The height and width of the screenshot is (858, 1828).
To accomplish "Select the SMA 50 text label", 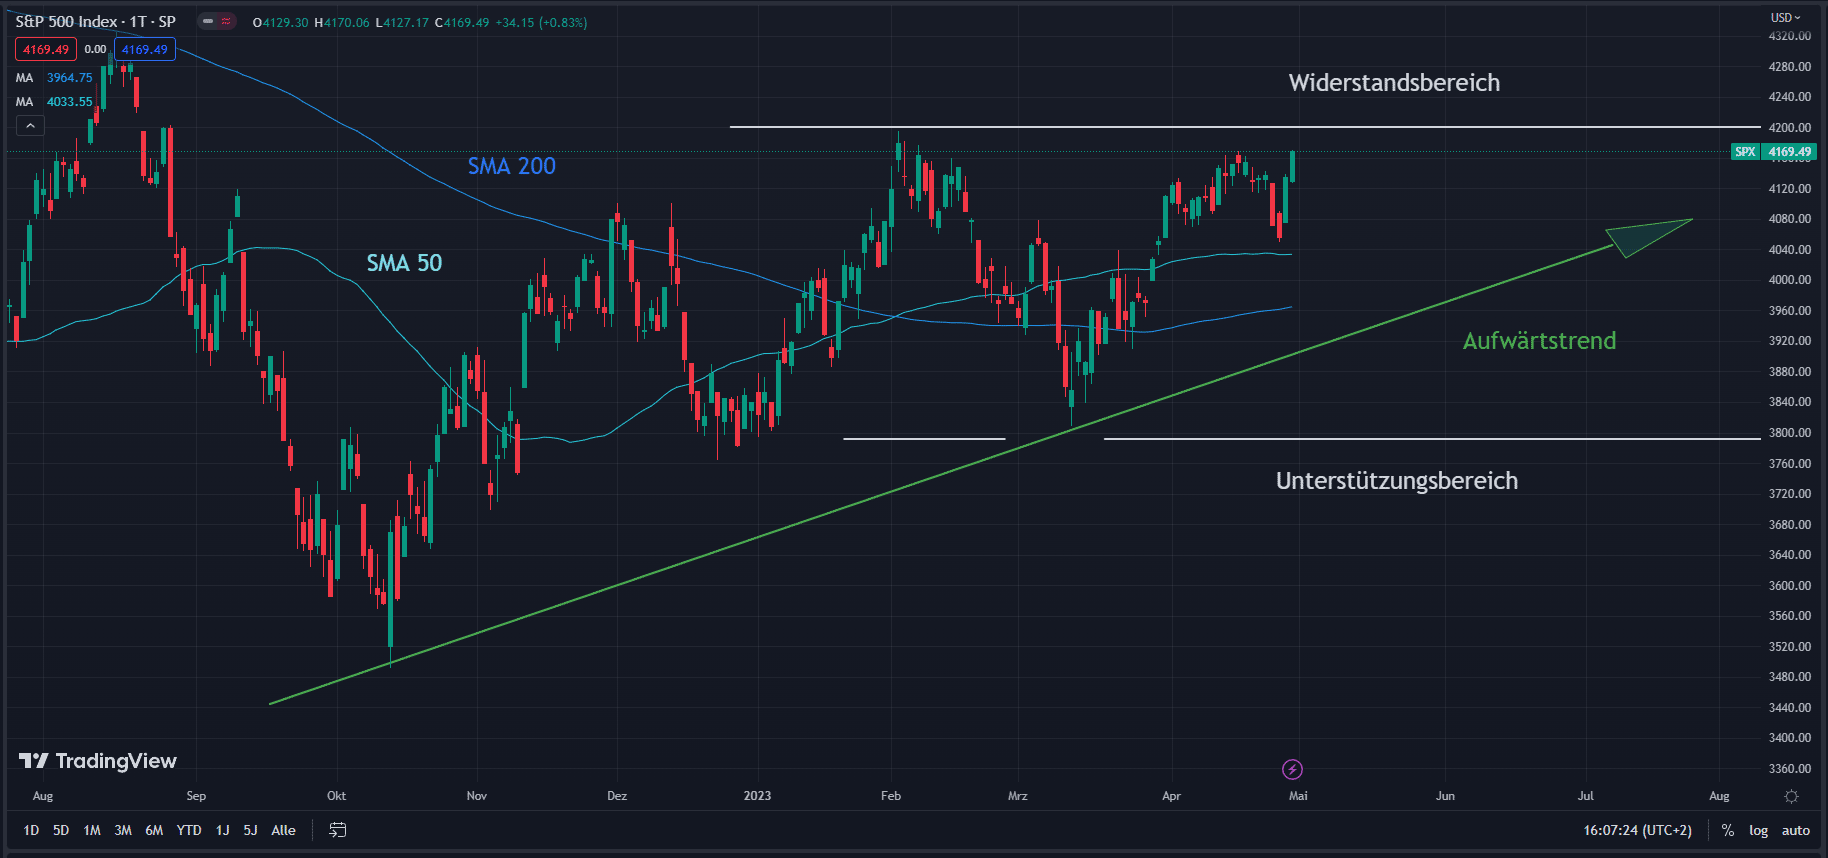I will 404,263.
